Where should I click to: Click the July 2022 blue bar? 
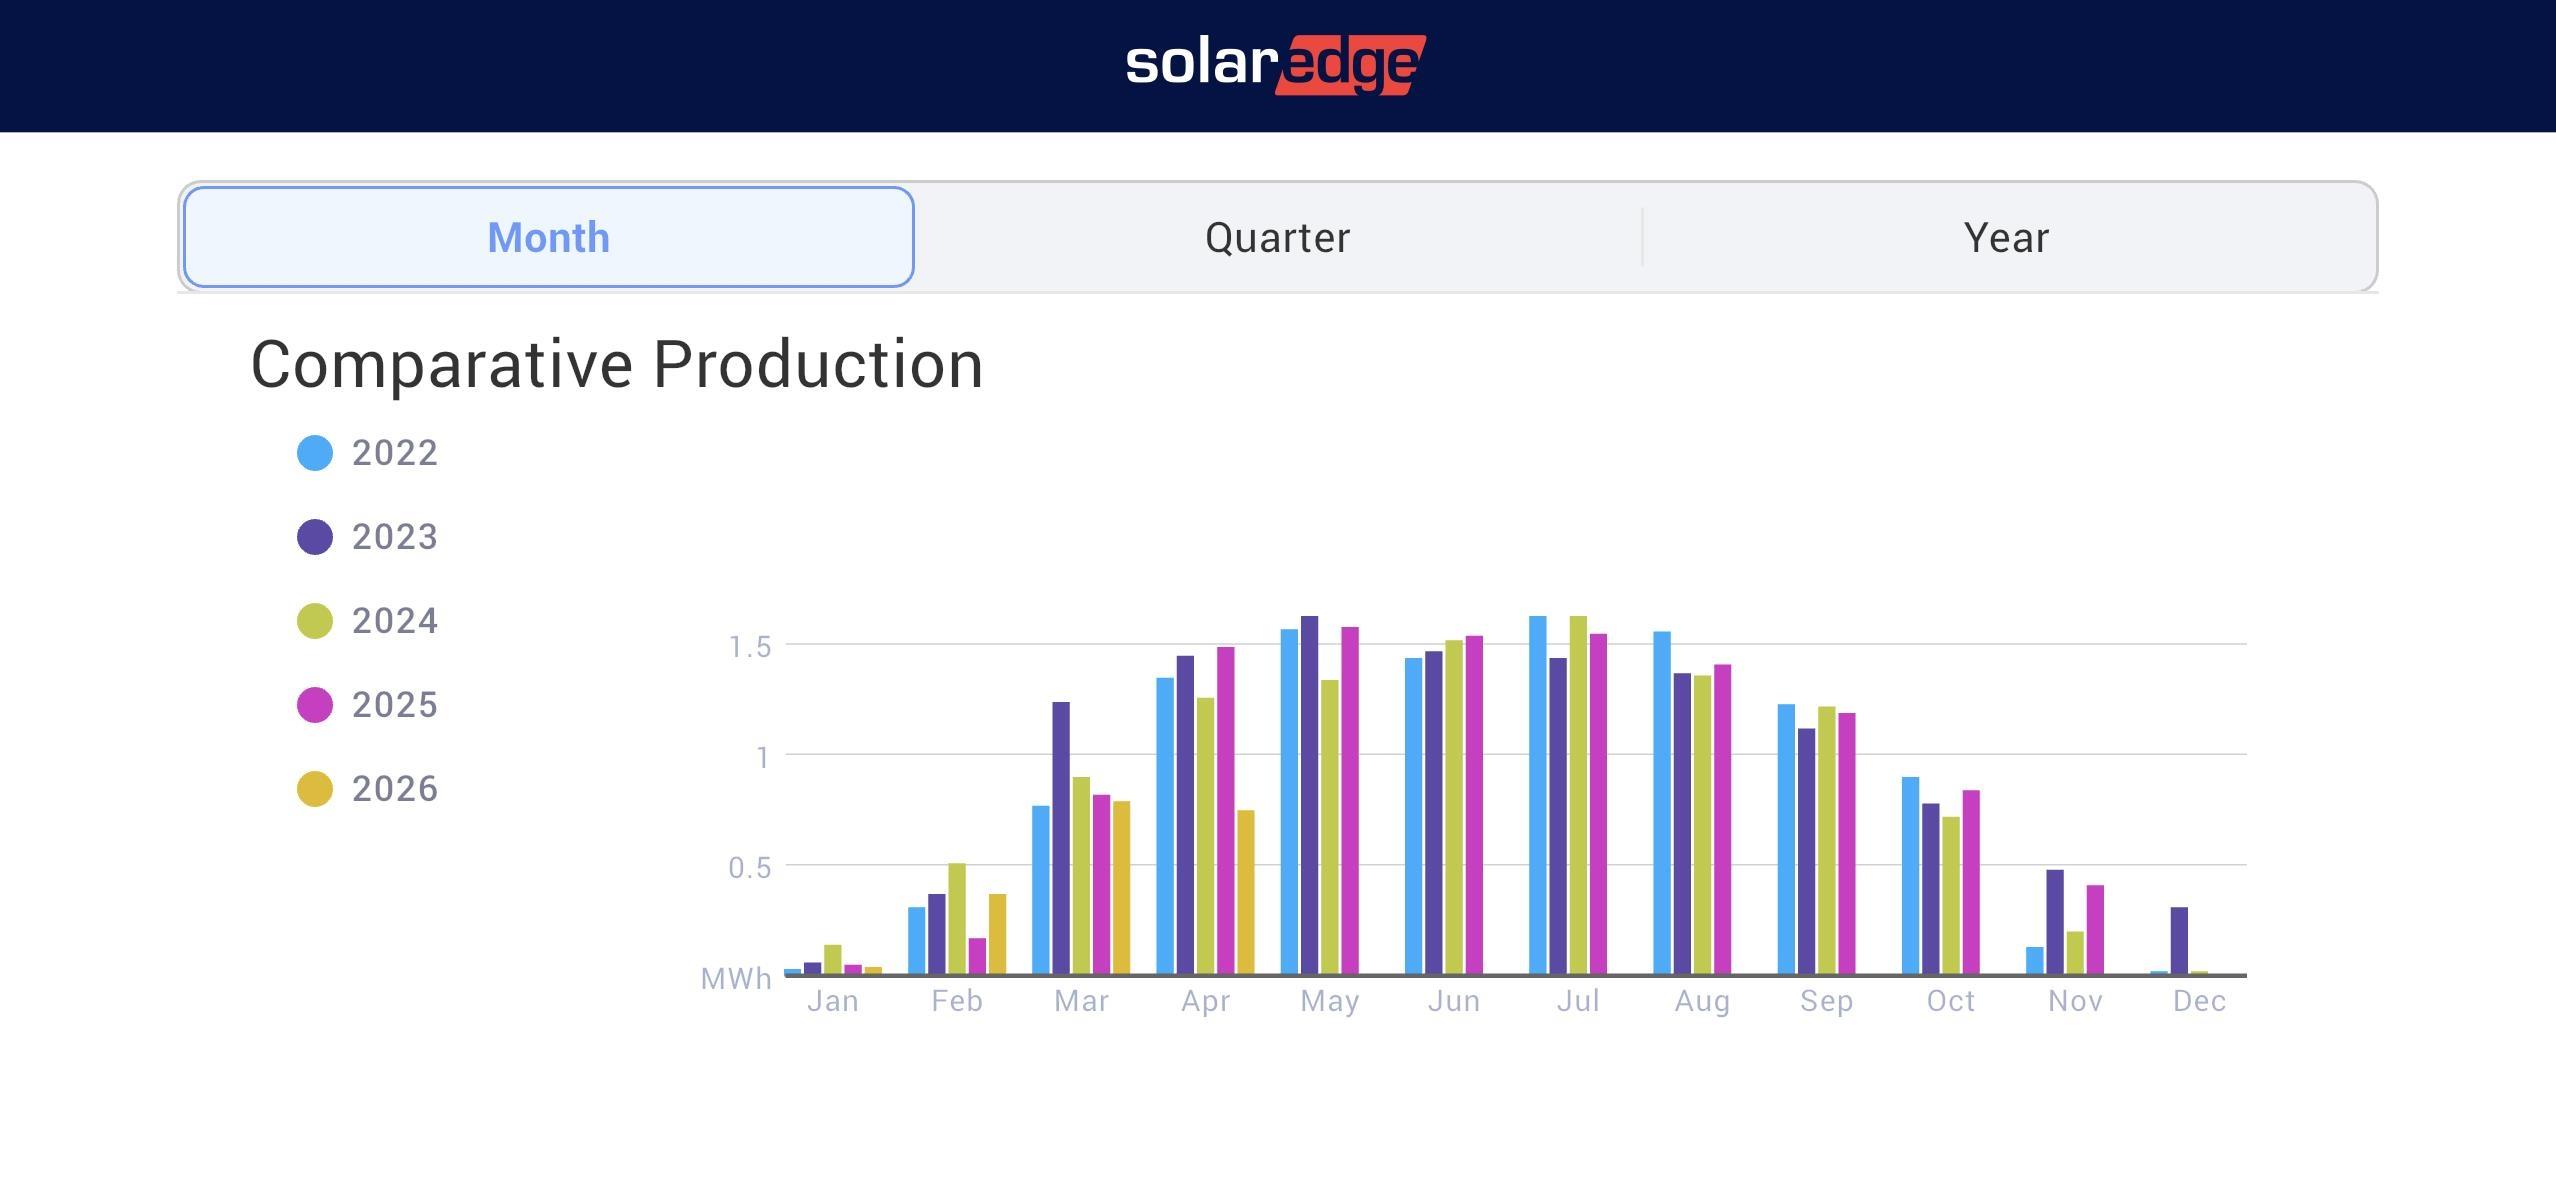pyautogui.click(x=1537, y=795)
